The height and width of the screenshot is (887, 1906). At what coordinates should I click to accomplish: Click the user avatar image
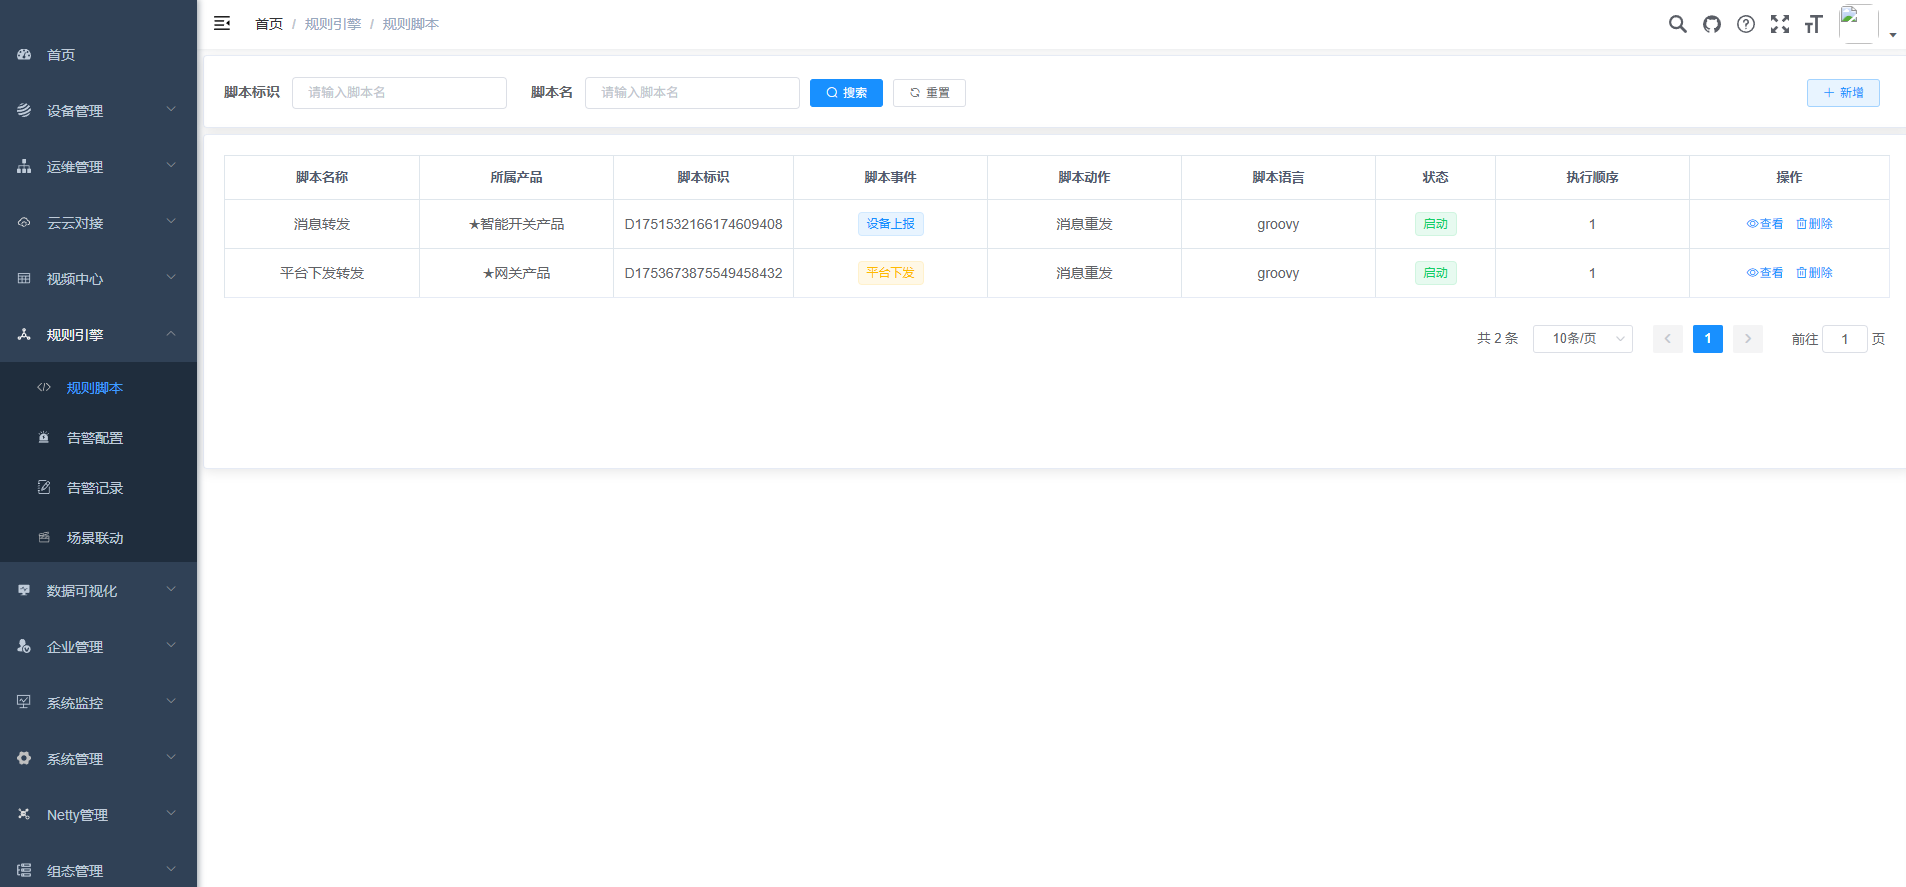point(1857,23)
